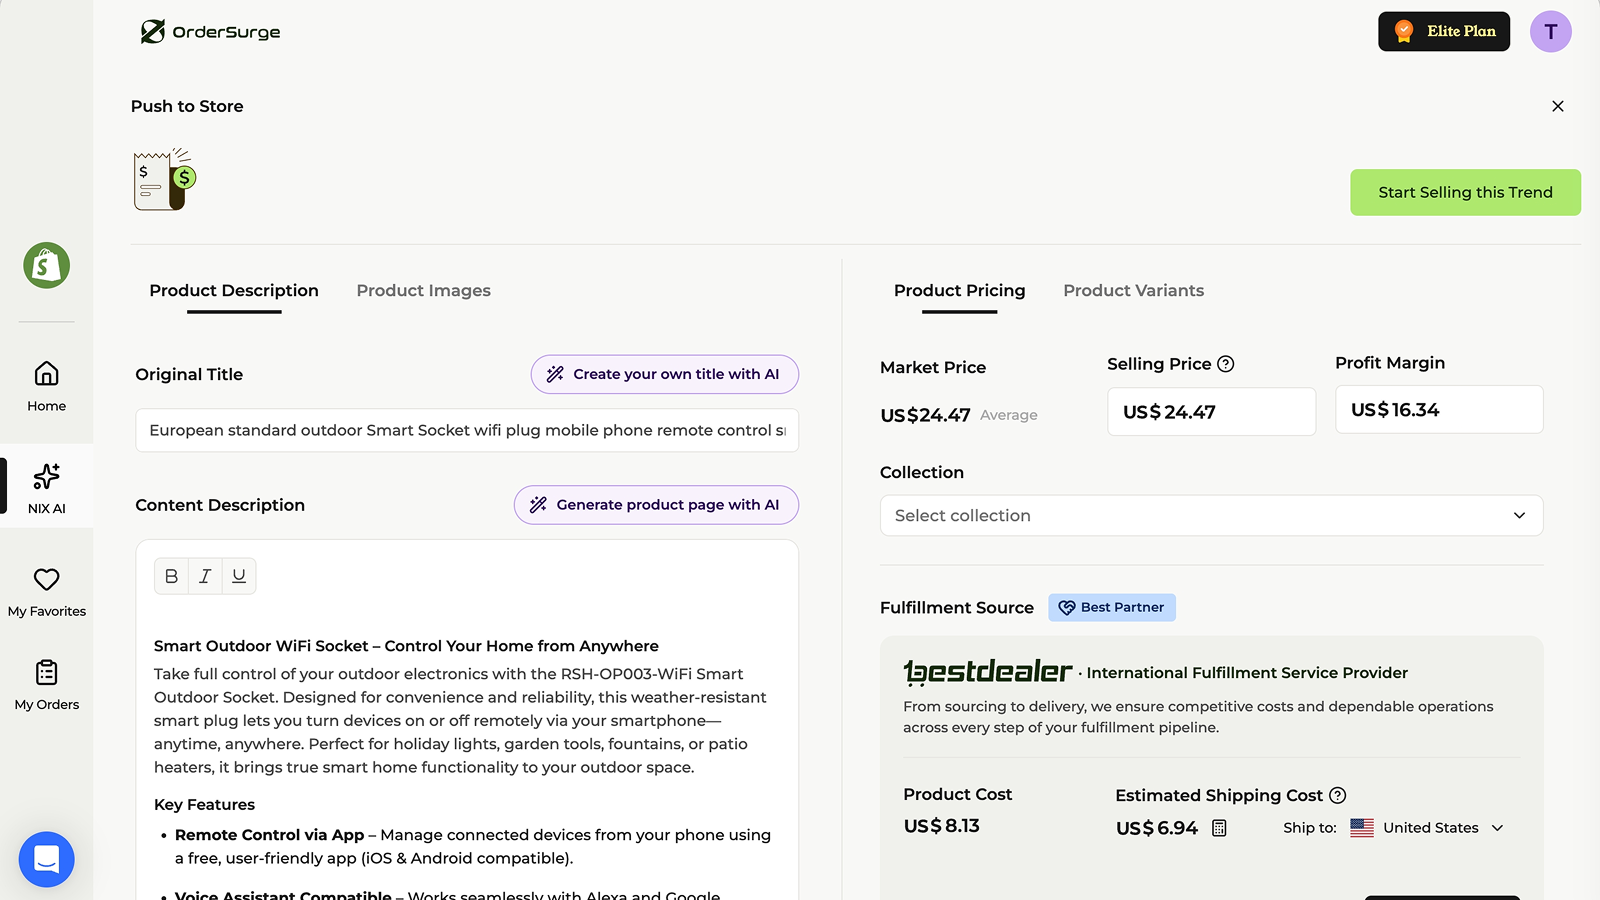The image size is (1600, 900).
Task: Click Start Selling this Trend button
Action: [x=1465, y=192]
